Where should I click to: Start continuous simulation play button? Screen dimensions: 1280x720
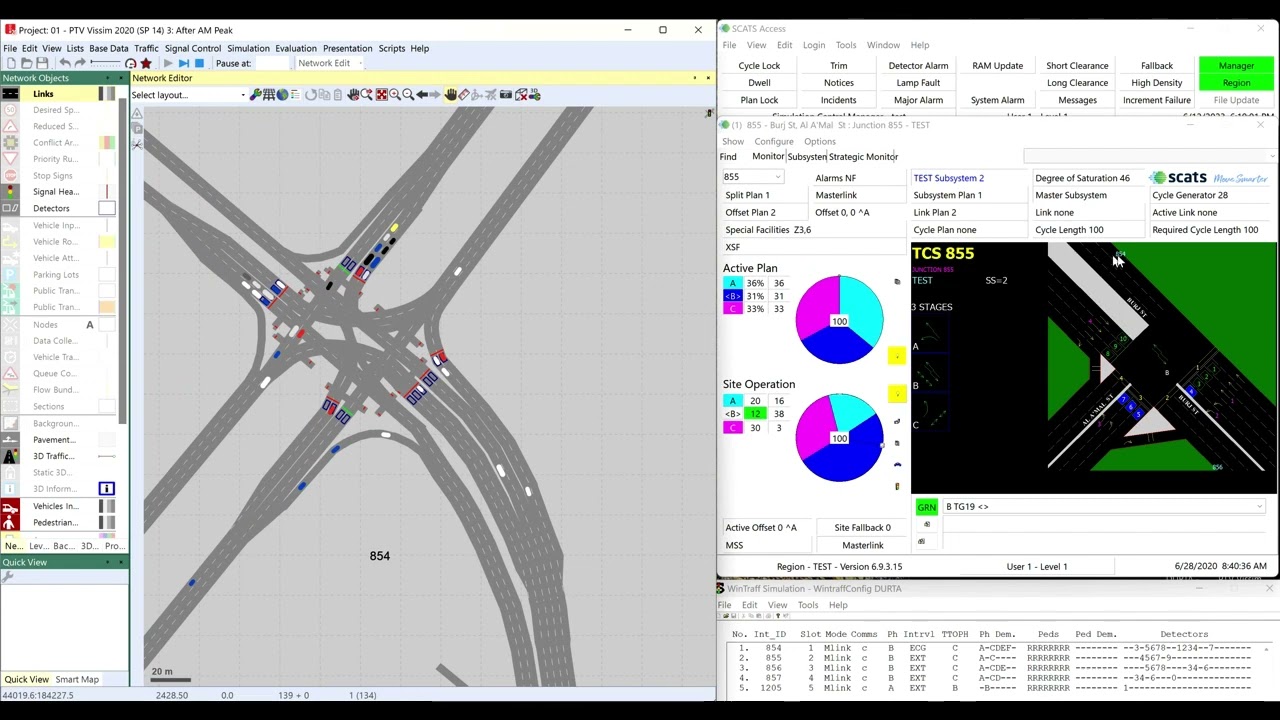(168, 63)
